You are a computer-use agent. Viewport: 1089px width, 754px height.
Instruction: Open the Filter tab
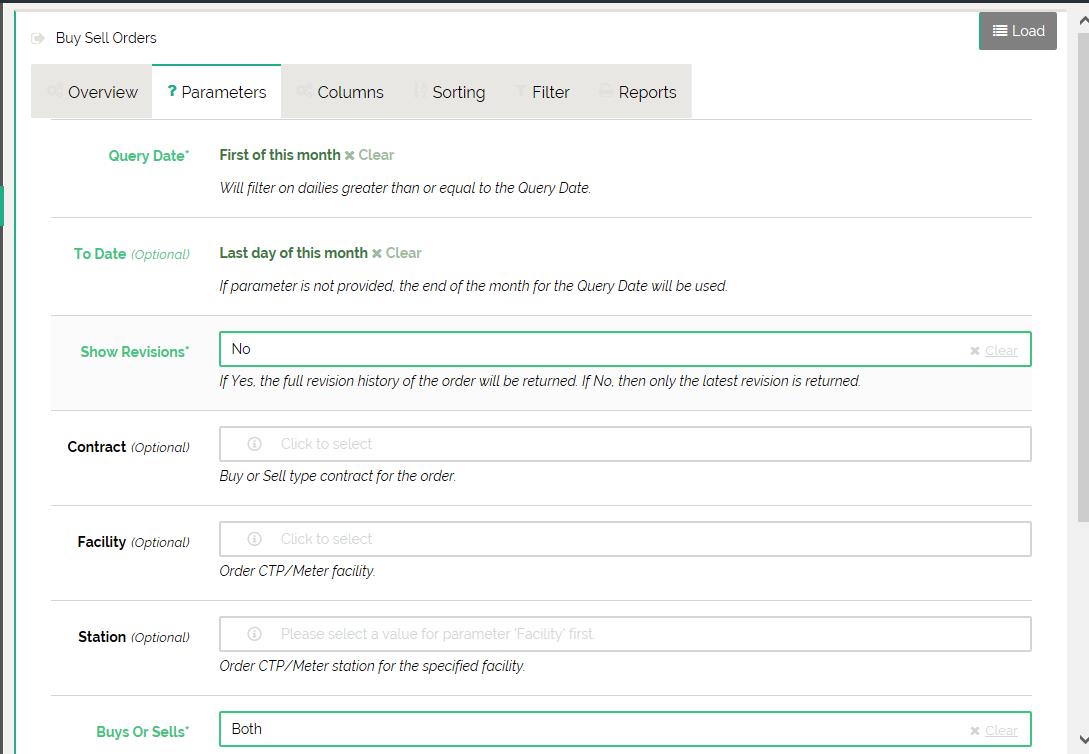coord(542,92)
